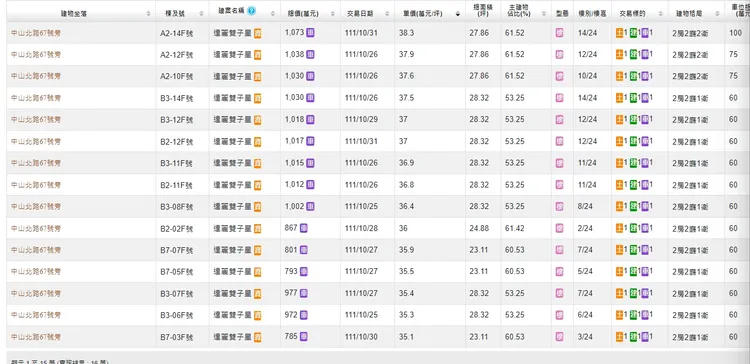750x364 pixels.
Task: Click the purple car icon beside price 785
Action: tap(303, 337)
